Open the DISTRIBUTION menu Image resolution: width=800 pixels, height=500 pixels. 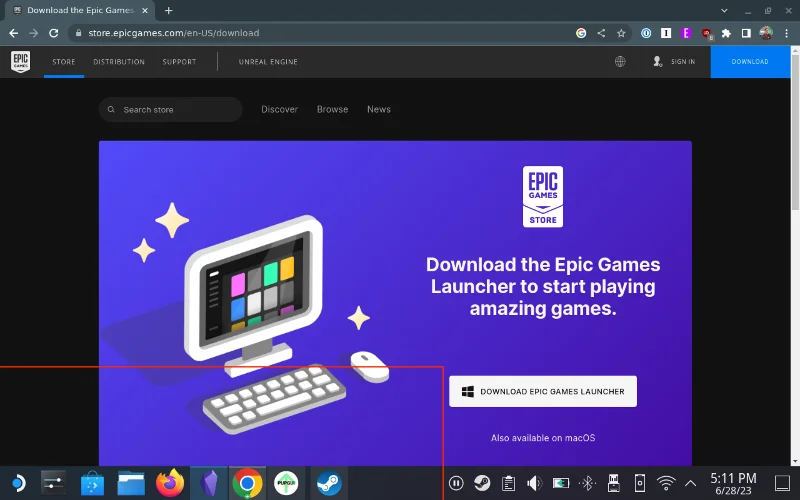[119, 62]
